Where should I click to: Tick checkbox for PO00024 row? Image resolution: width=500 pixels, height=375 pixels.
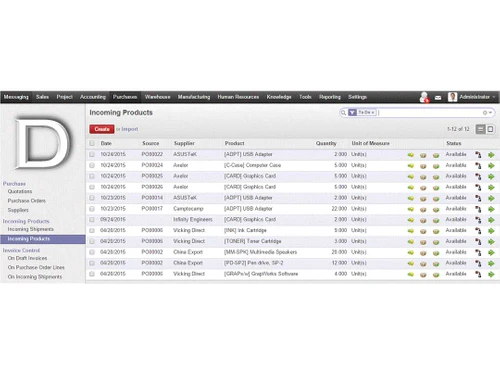click(92, 165)
